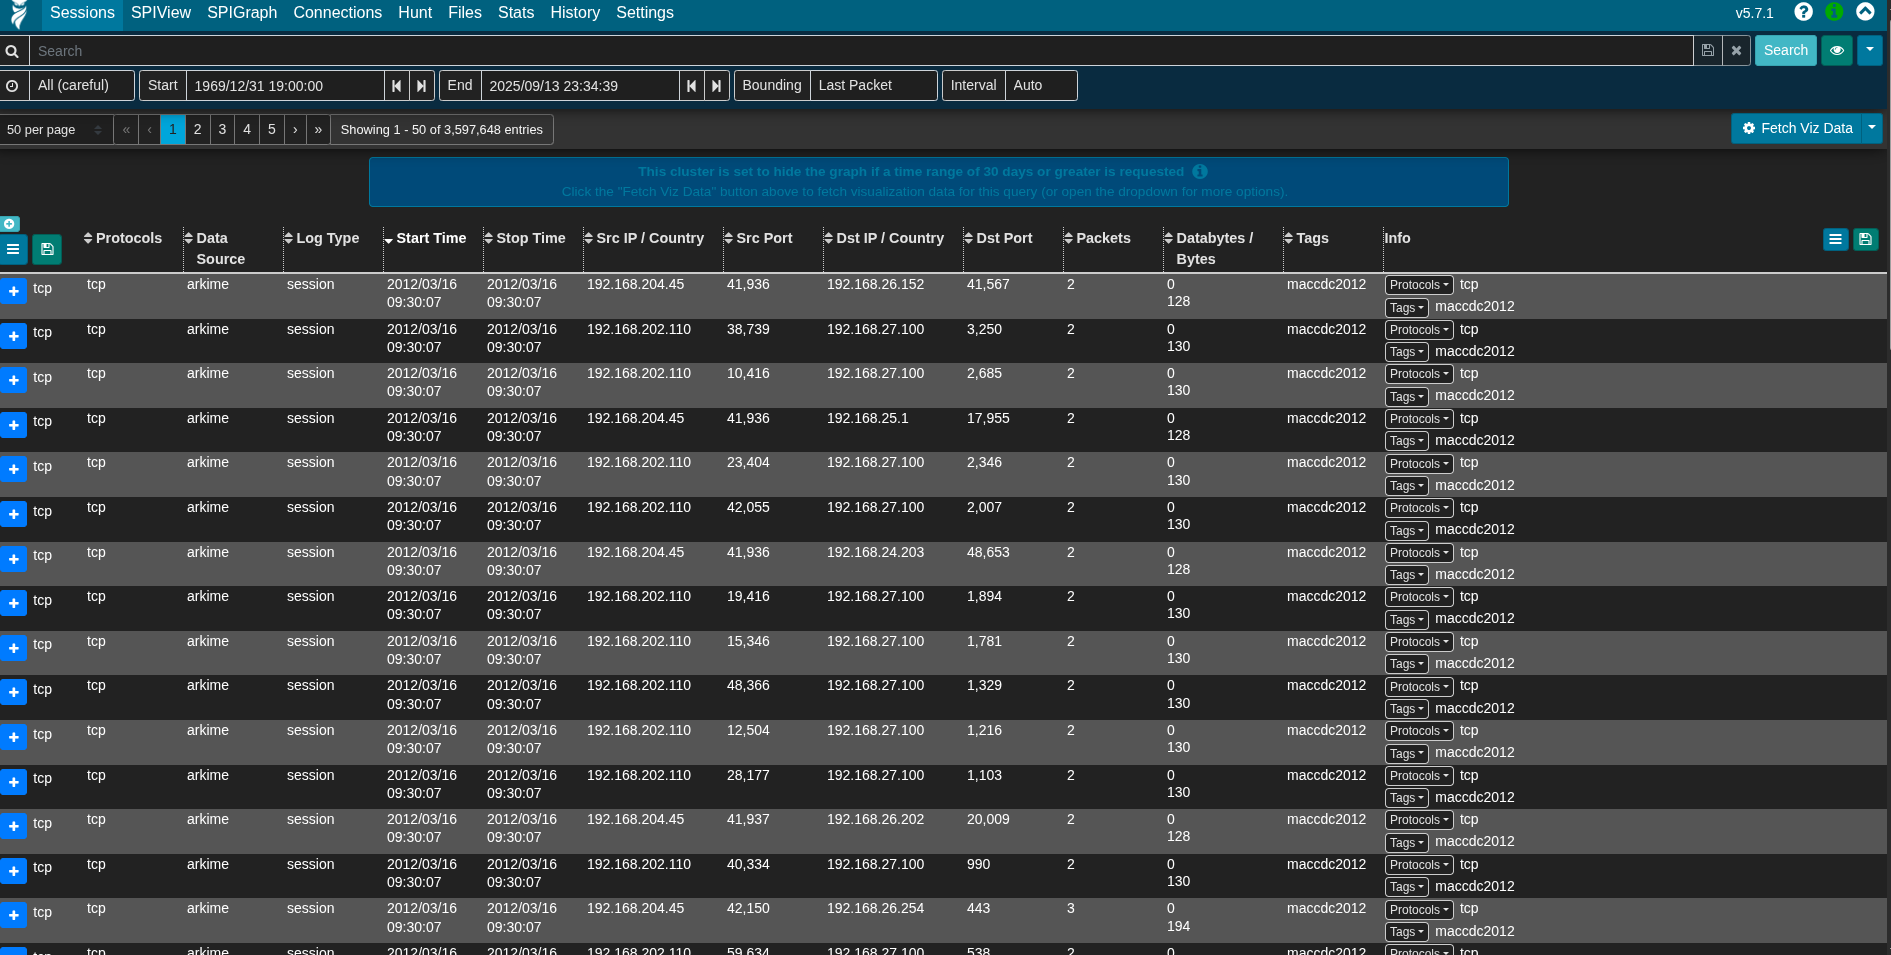Expand session row with destination port 41,567
Viewport: 1891px width, 955px height.
click(13, 291)
